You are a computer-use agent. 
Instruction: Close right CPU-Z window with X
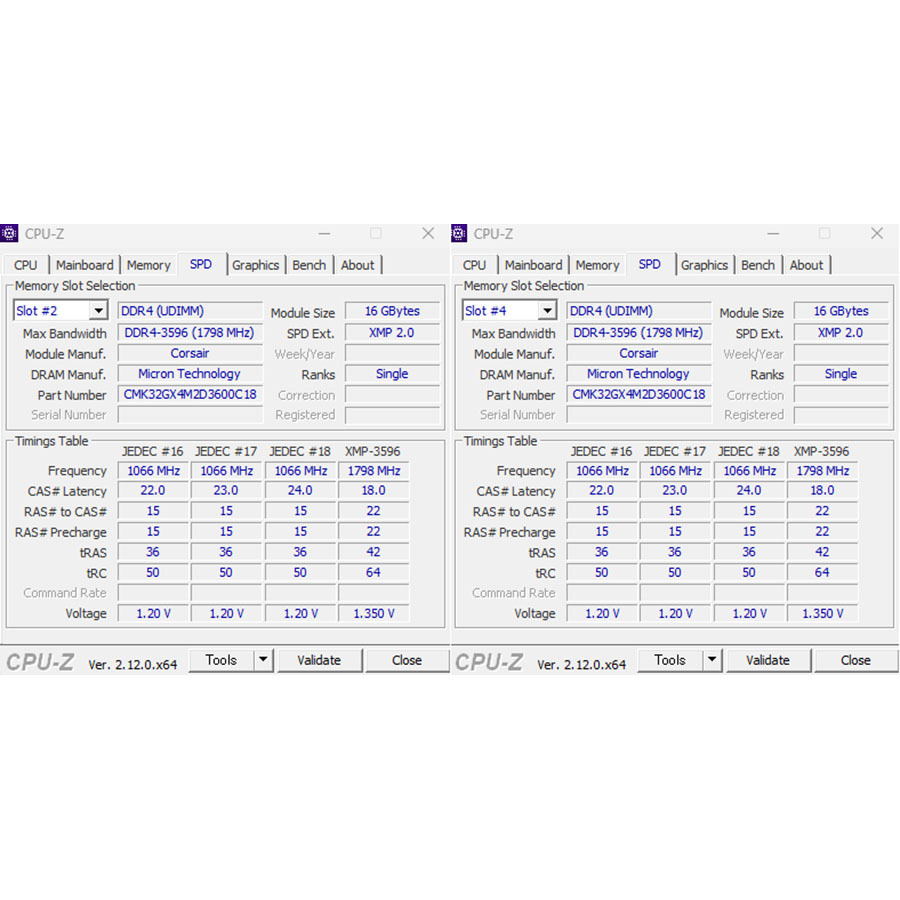[x=877, y=233]
